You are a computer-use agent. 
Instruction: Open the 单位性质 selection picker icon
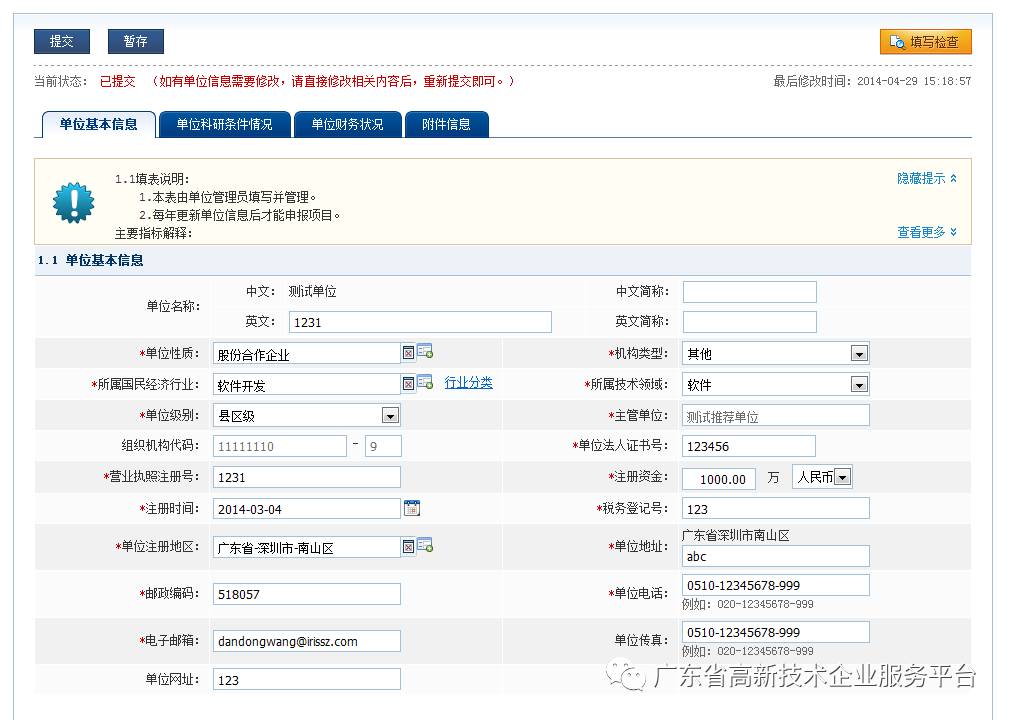point(425,351)
